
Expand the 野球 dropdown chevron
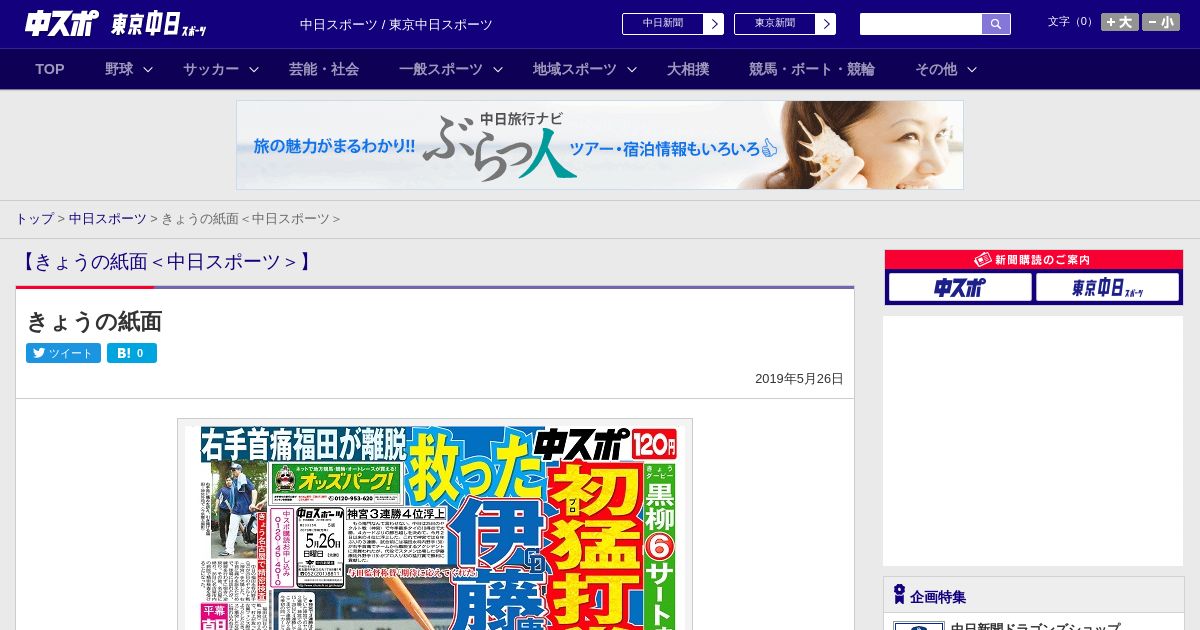click(x=148, y=69)
